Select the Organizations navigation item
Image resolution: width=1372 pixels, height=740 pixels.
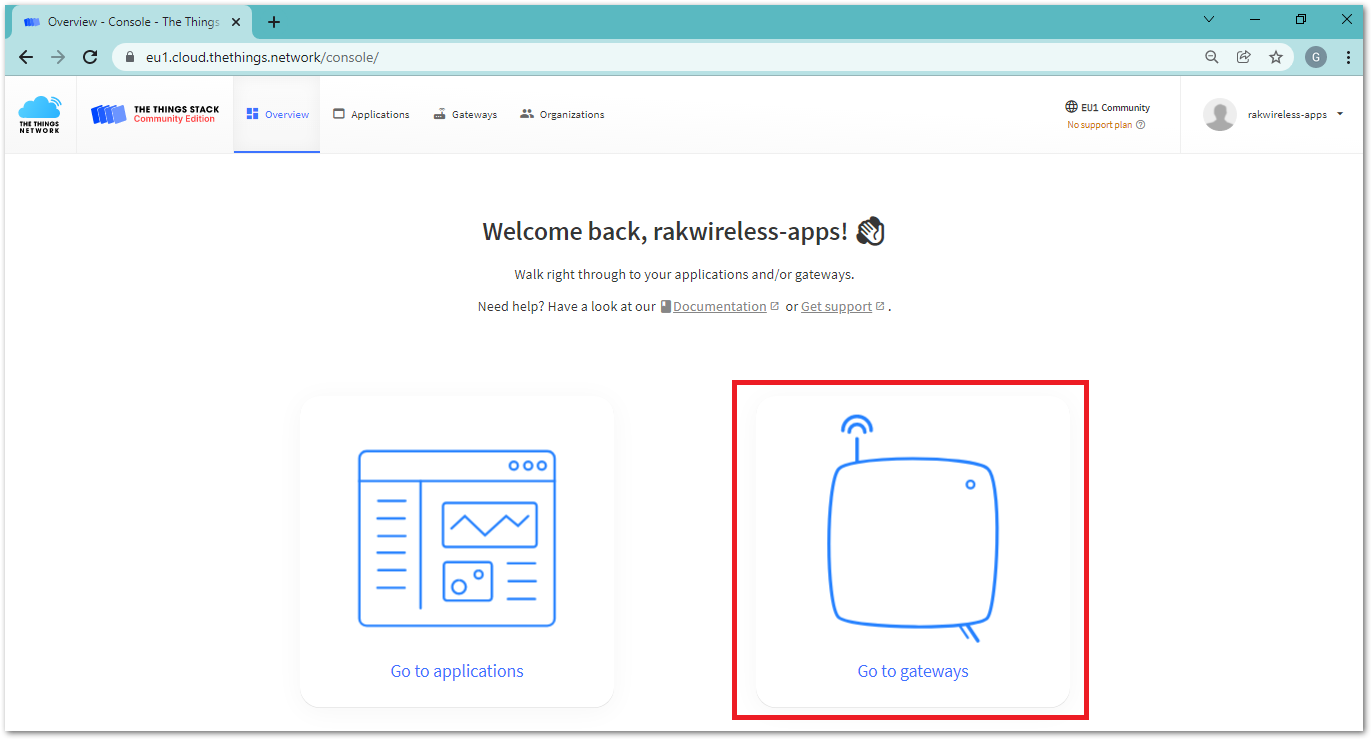pyautogui.click(x=562, y=114)
